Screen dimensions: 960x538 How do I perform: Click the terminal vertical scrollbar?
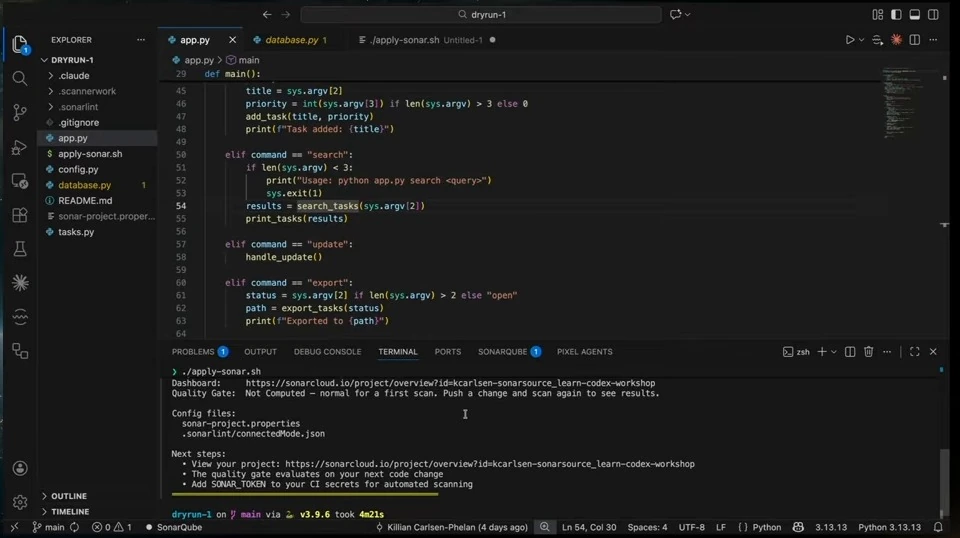[944, 482]
